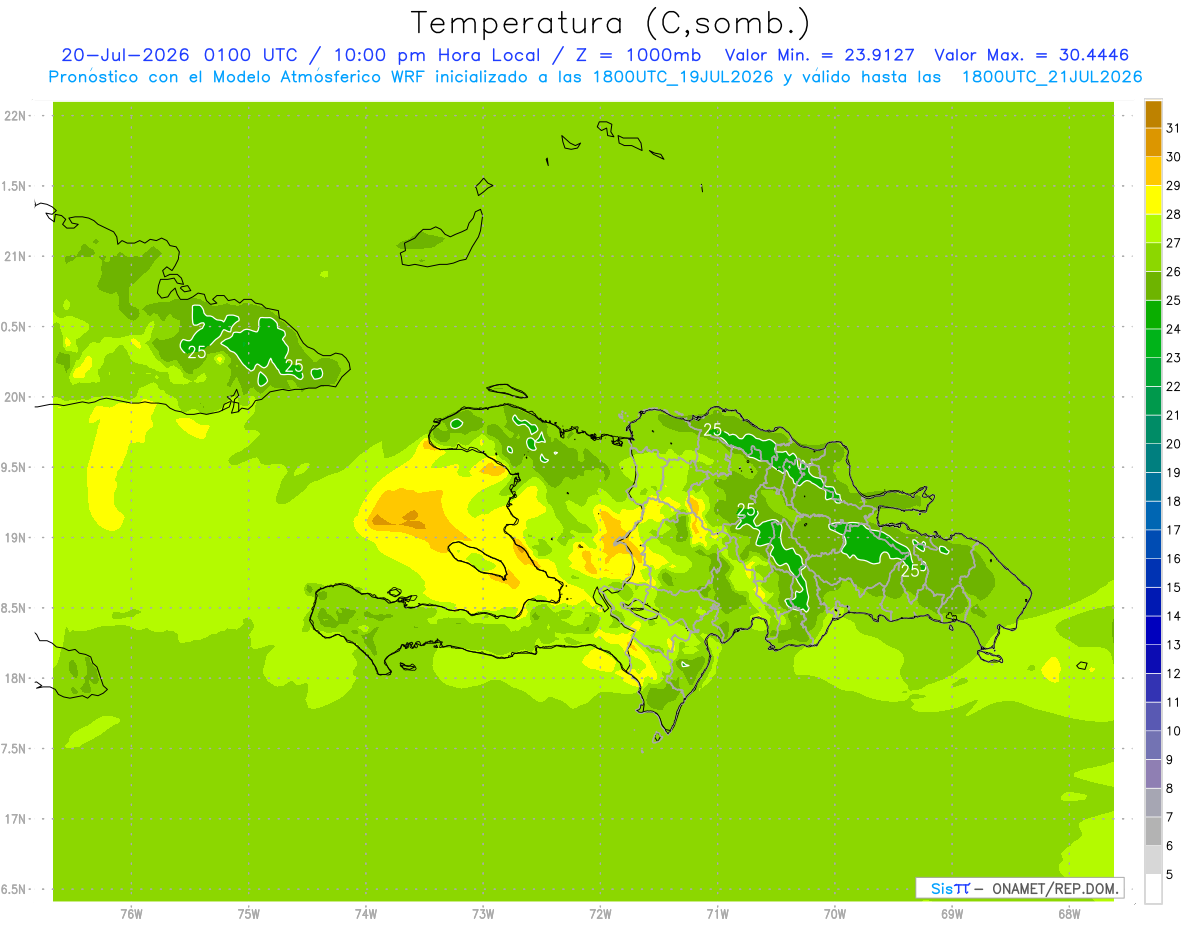1200x927 pixels.
Task: Click the "19N" latitude axis label
Action: click(17, 538)
